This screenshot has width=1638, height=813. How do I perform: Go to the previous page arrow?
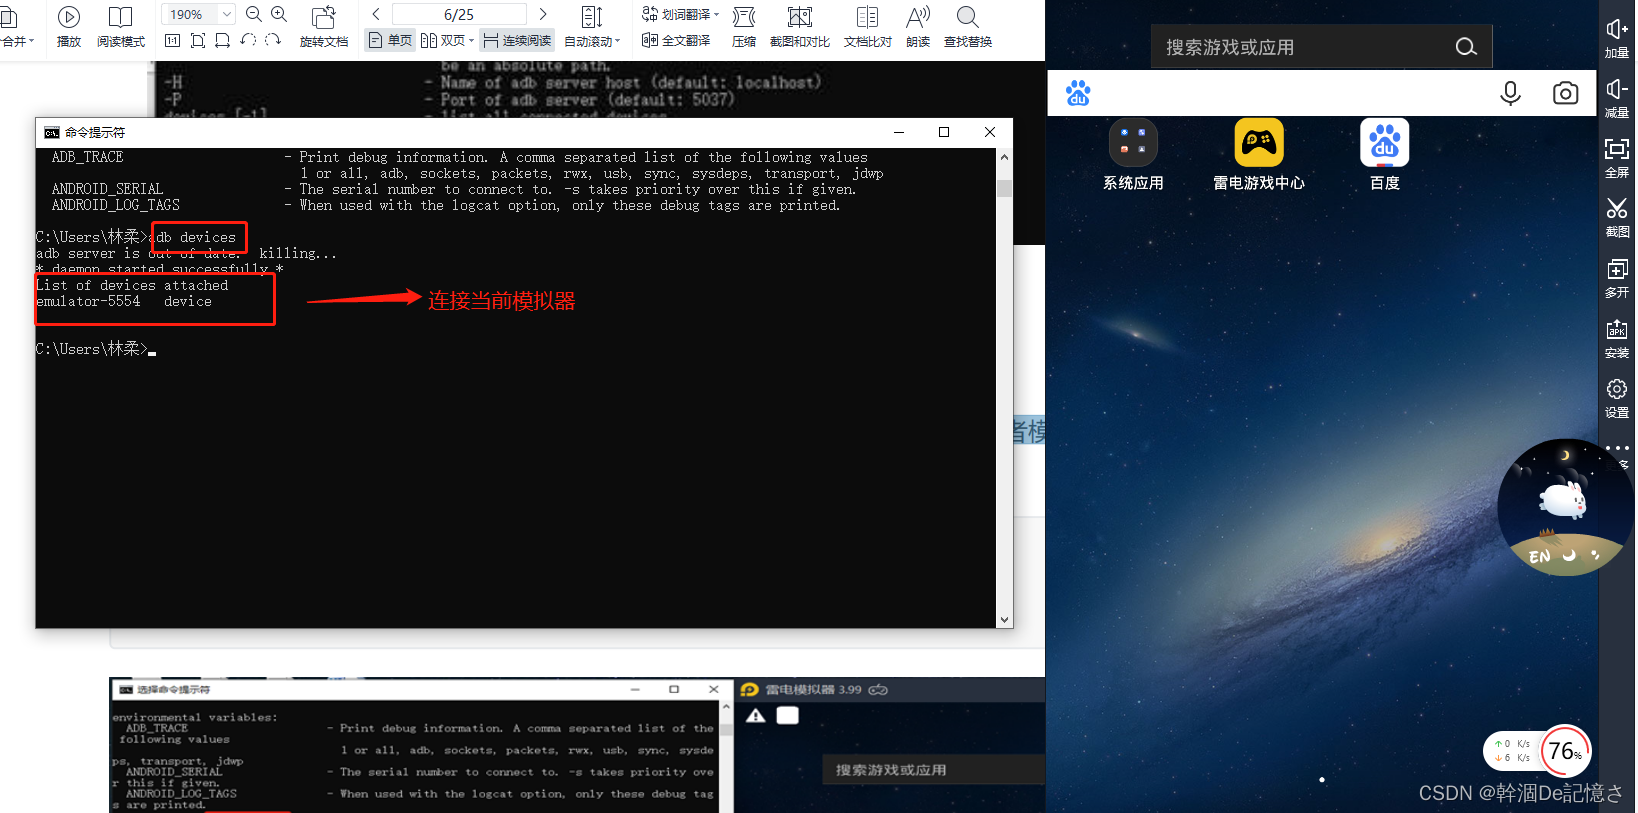376,14
